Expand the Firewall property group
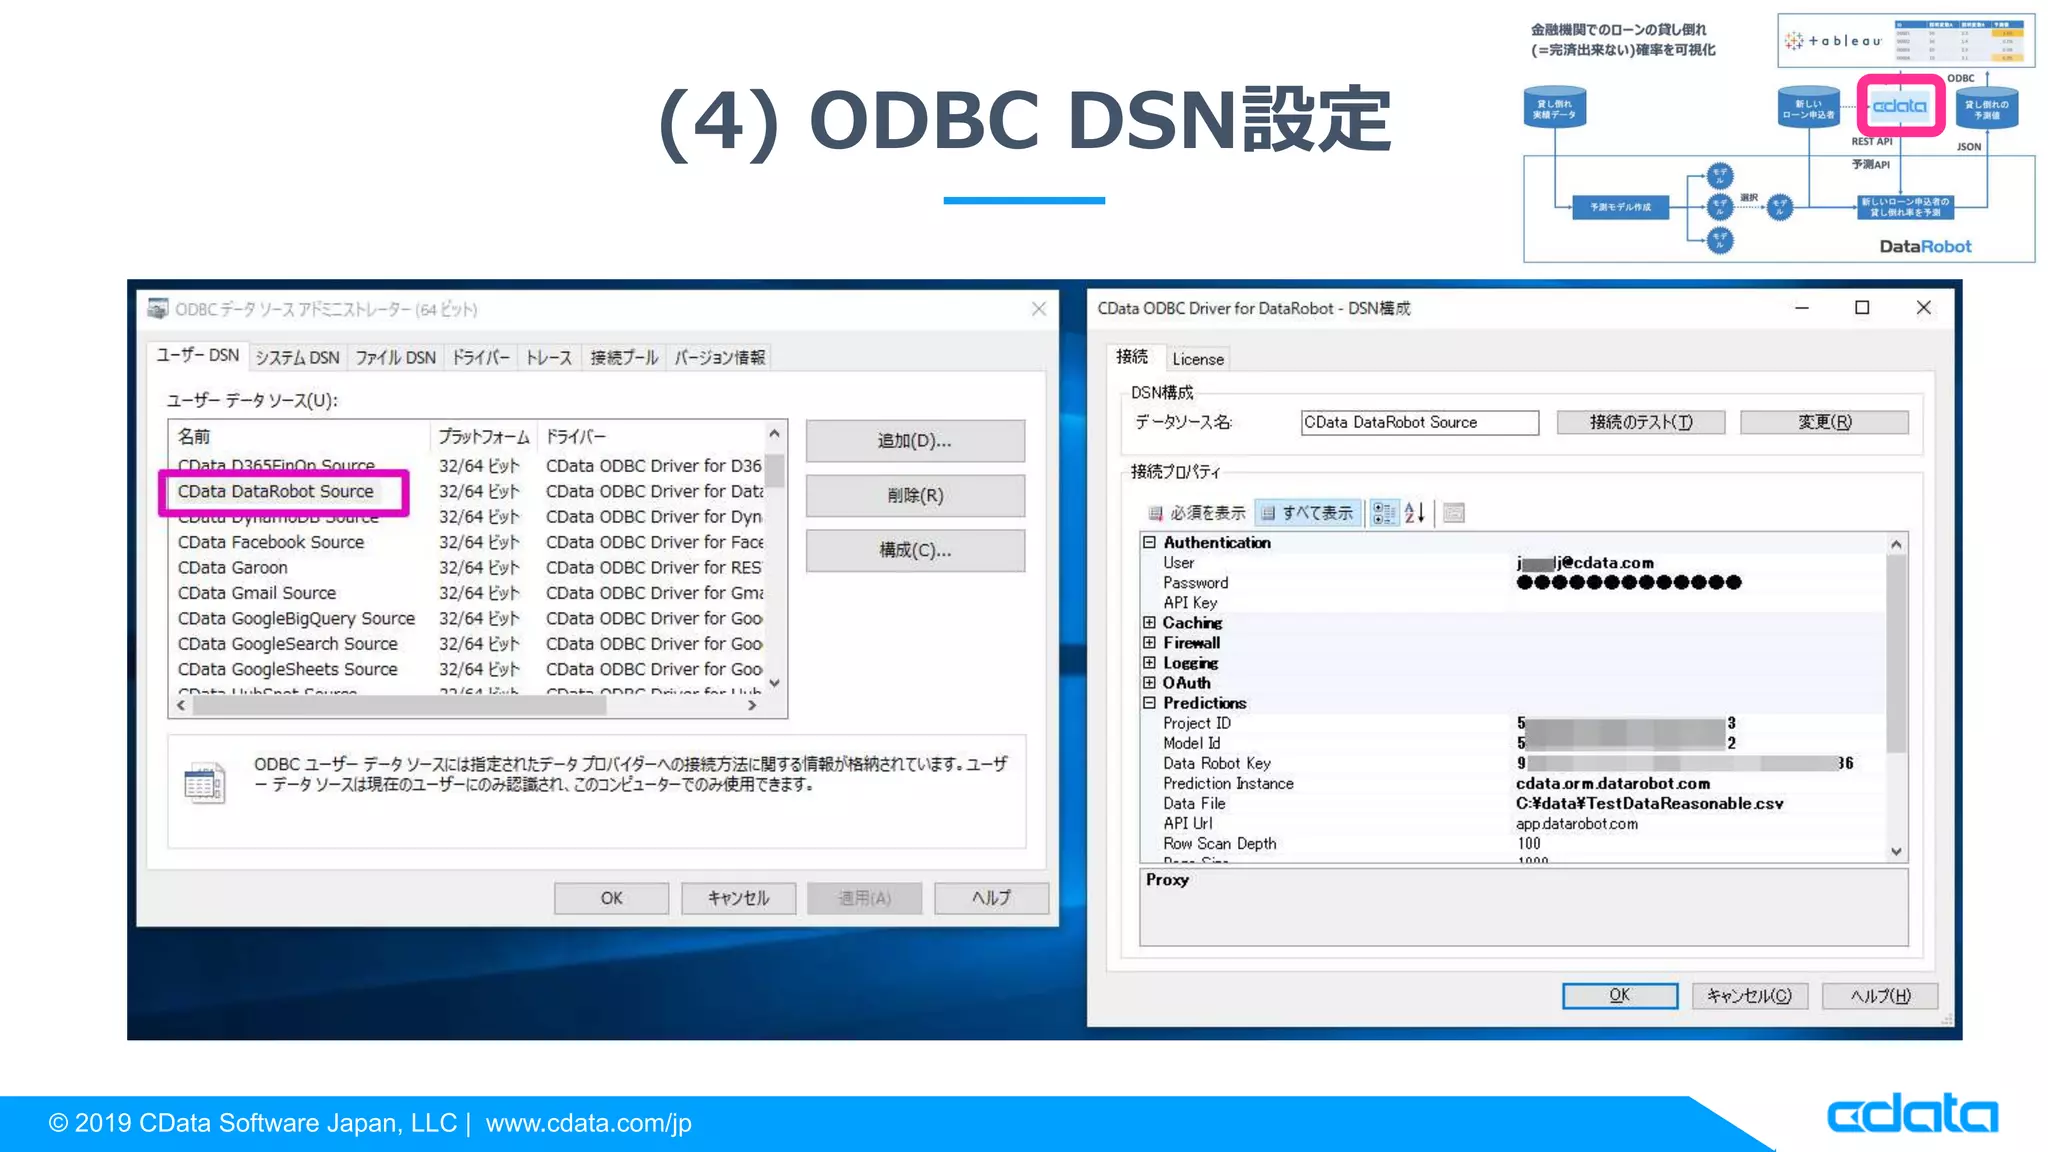 click(1149, 643)
